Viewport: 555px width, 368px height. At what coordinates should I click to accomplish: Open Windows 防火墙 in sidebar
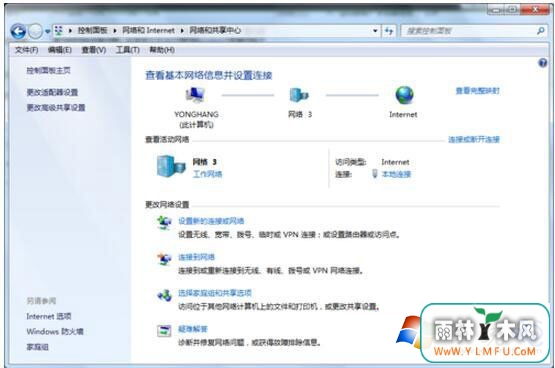(55, 332)
